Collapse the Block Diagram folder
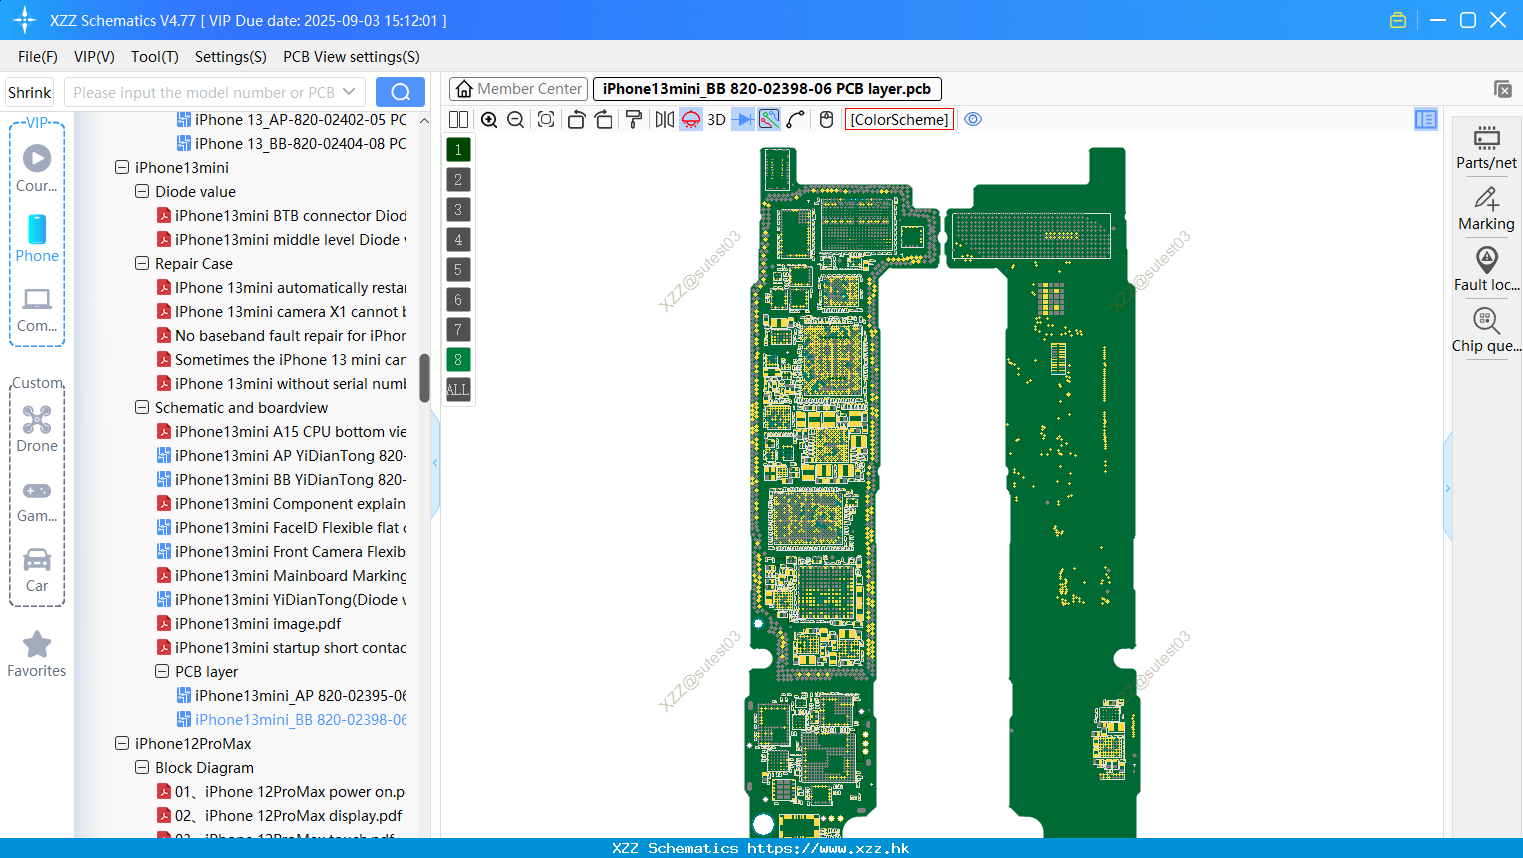This screenshot has width=1523, height=858. (x=142, y=768)
